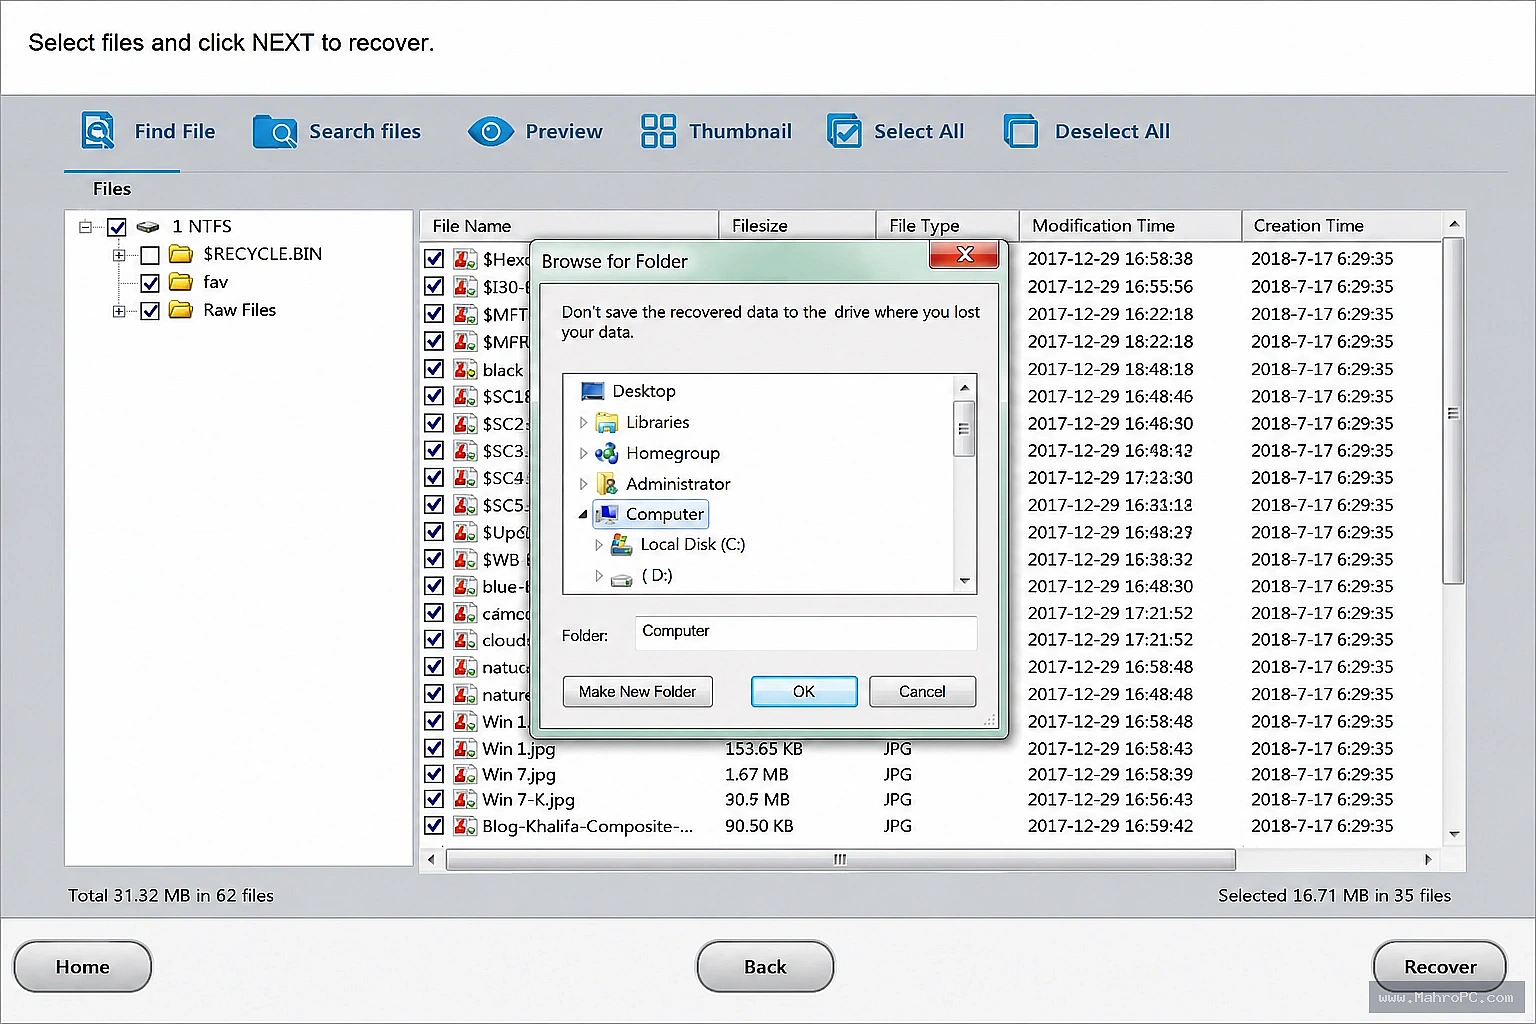Click the file icon of Win 7.jpg
1536x1024 pixels.
click(x=464, y=774)
